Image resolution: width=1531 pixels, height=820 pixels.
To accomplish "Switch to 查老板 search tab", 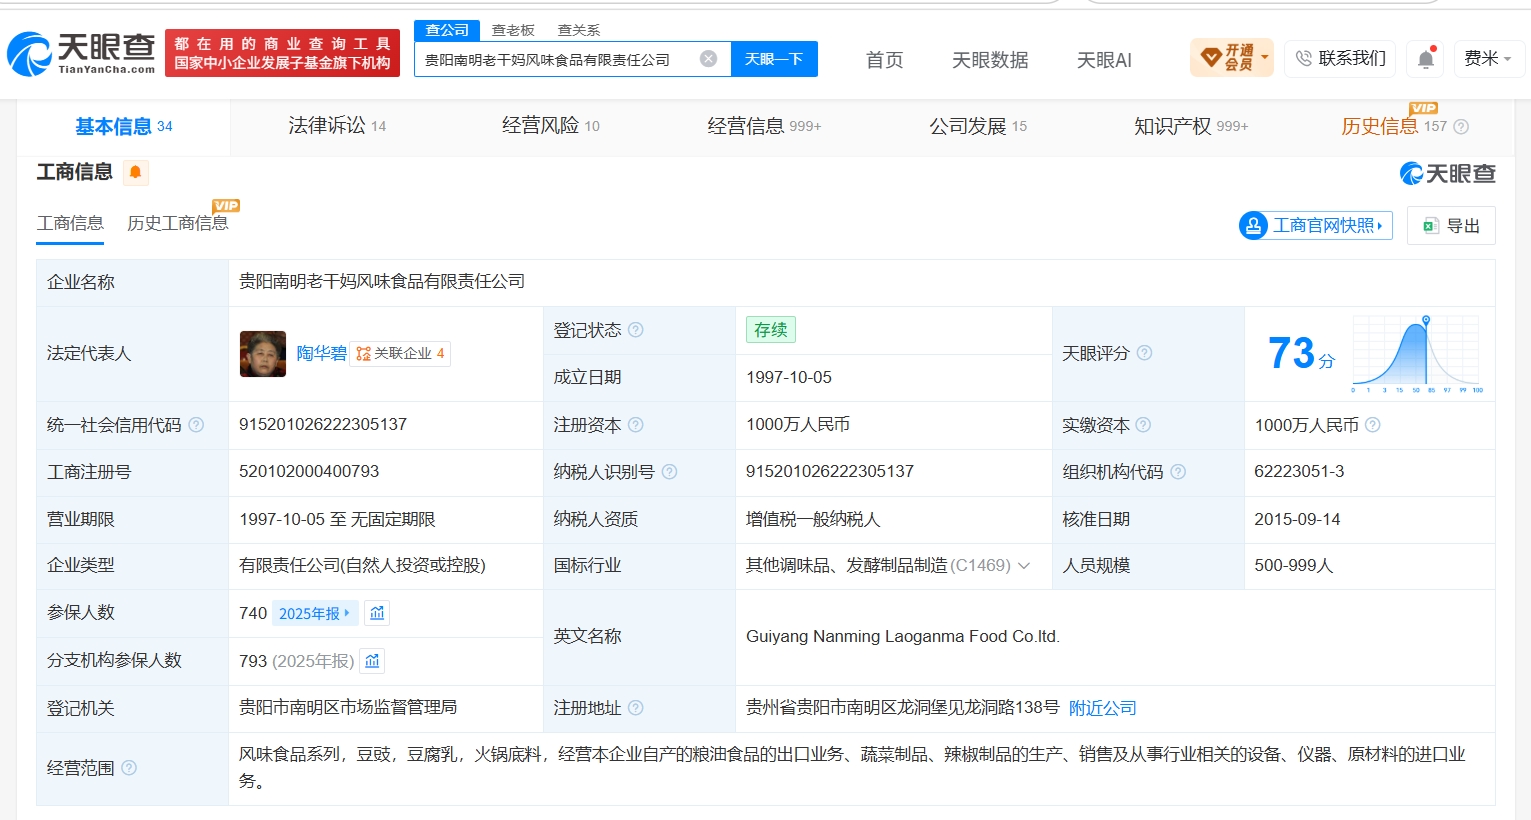I will click(513, 30).
